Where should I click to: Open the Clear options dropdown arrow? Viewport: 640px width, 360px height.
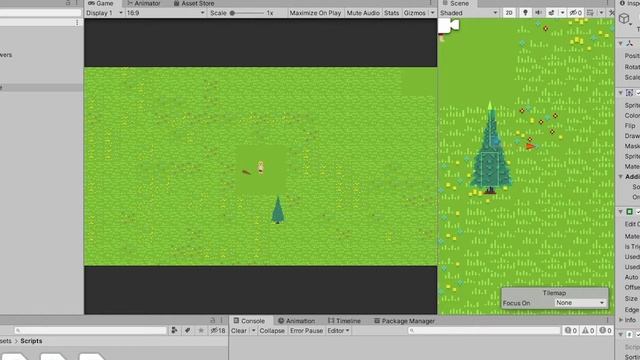(x=253, y=331)
